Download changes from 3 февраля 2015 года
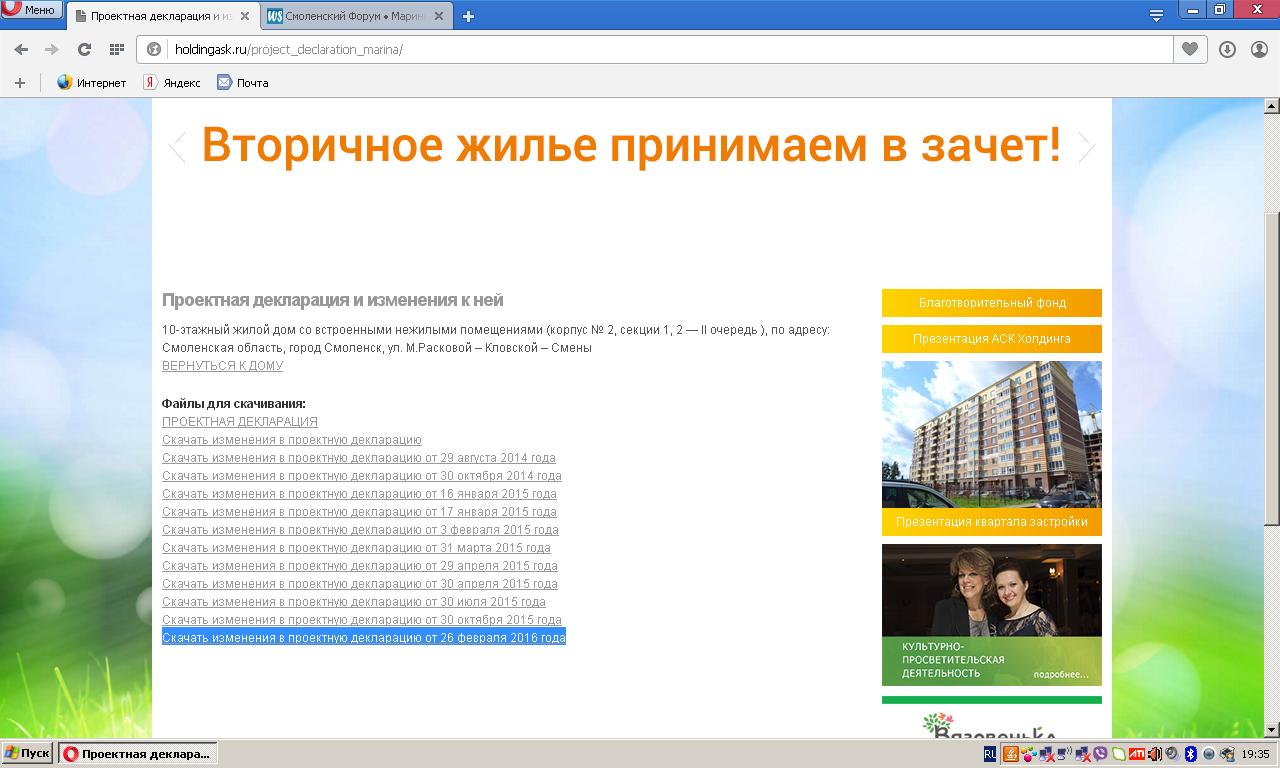 pos(360,530)
